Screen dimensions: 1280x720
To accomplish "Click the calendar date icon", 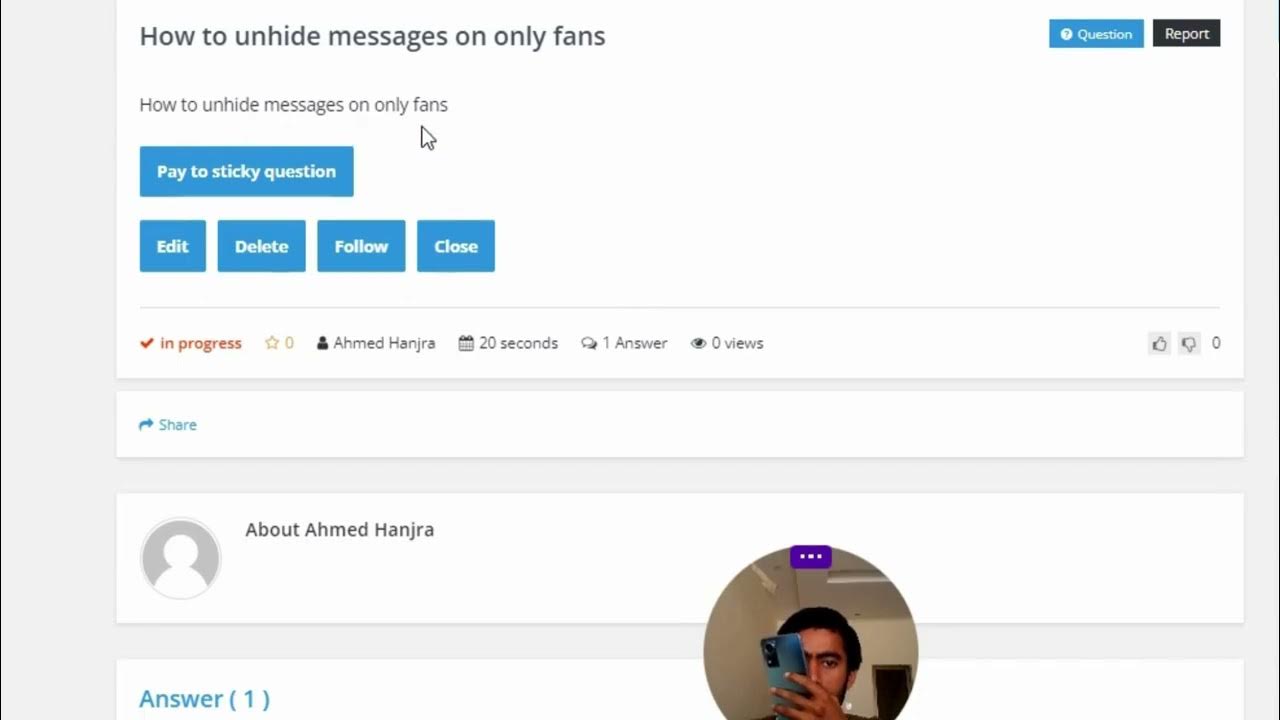I will (466, 343).
